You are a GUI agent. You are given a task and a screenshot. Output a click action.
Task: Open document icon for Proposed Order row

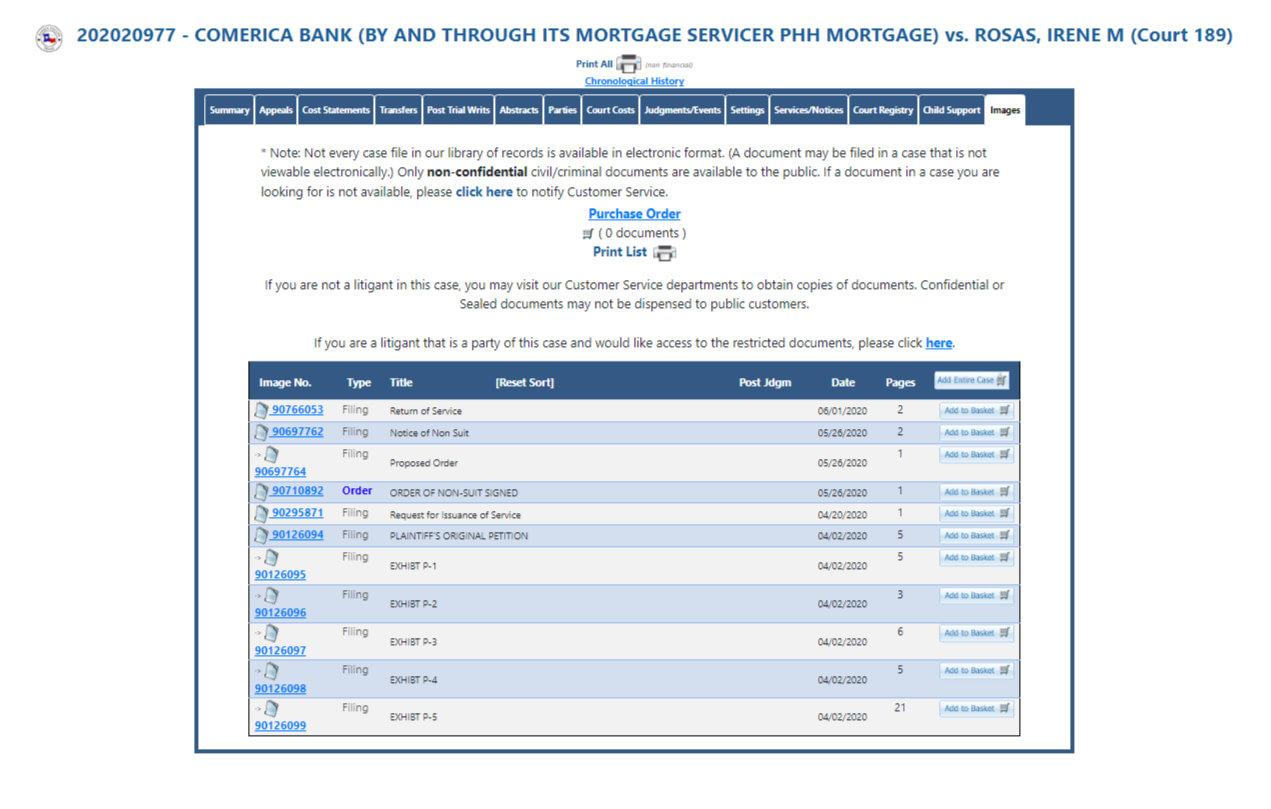click(x=271, y=455)
